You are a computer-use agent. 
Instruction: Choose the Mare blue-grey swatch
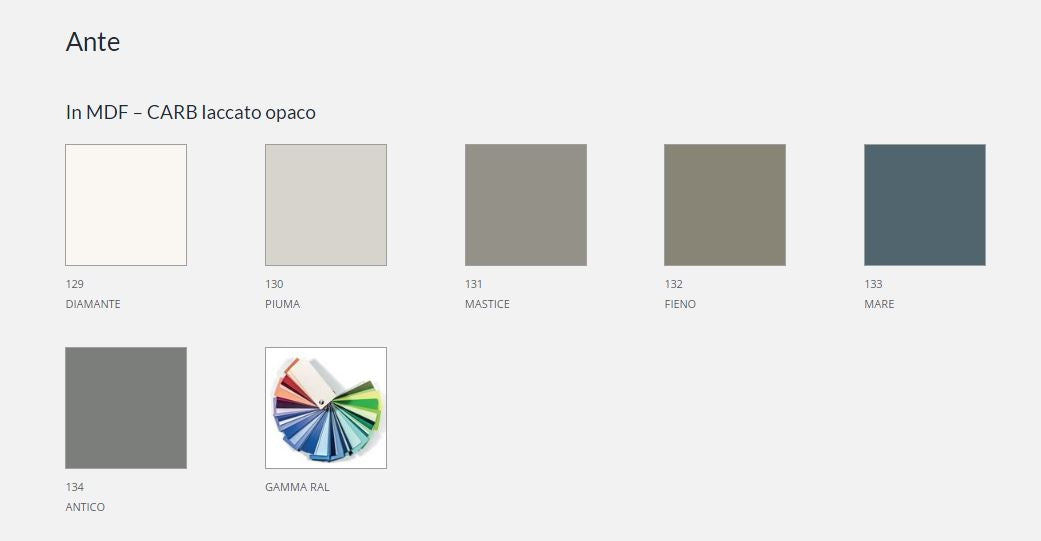tap(925, 205)
